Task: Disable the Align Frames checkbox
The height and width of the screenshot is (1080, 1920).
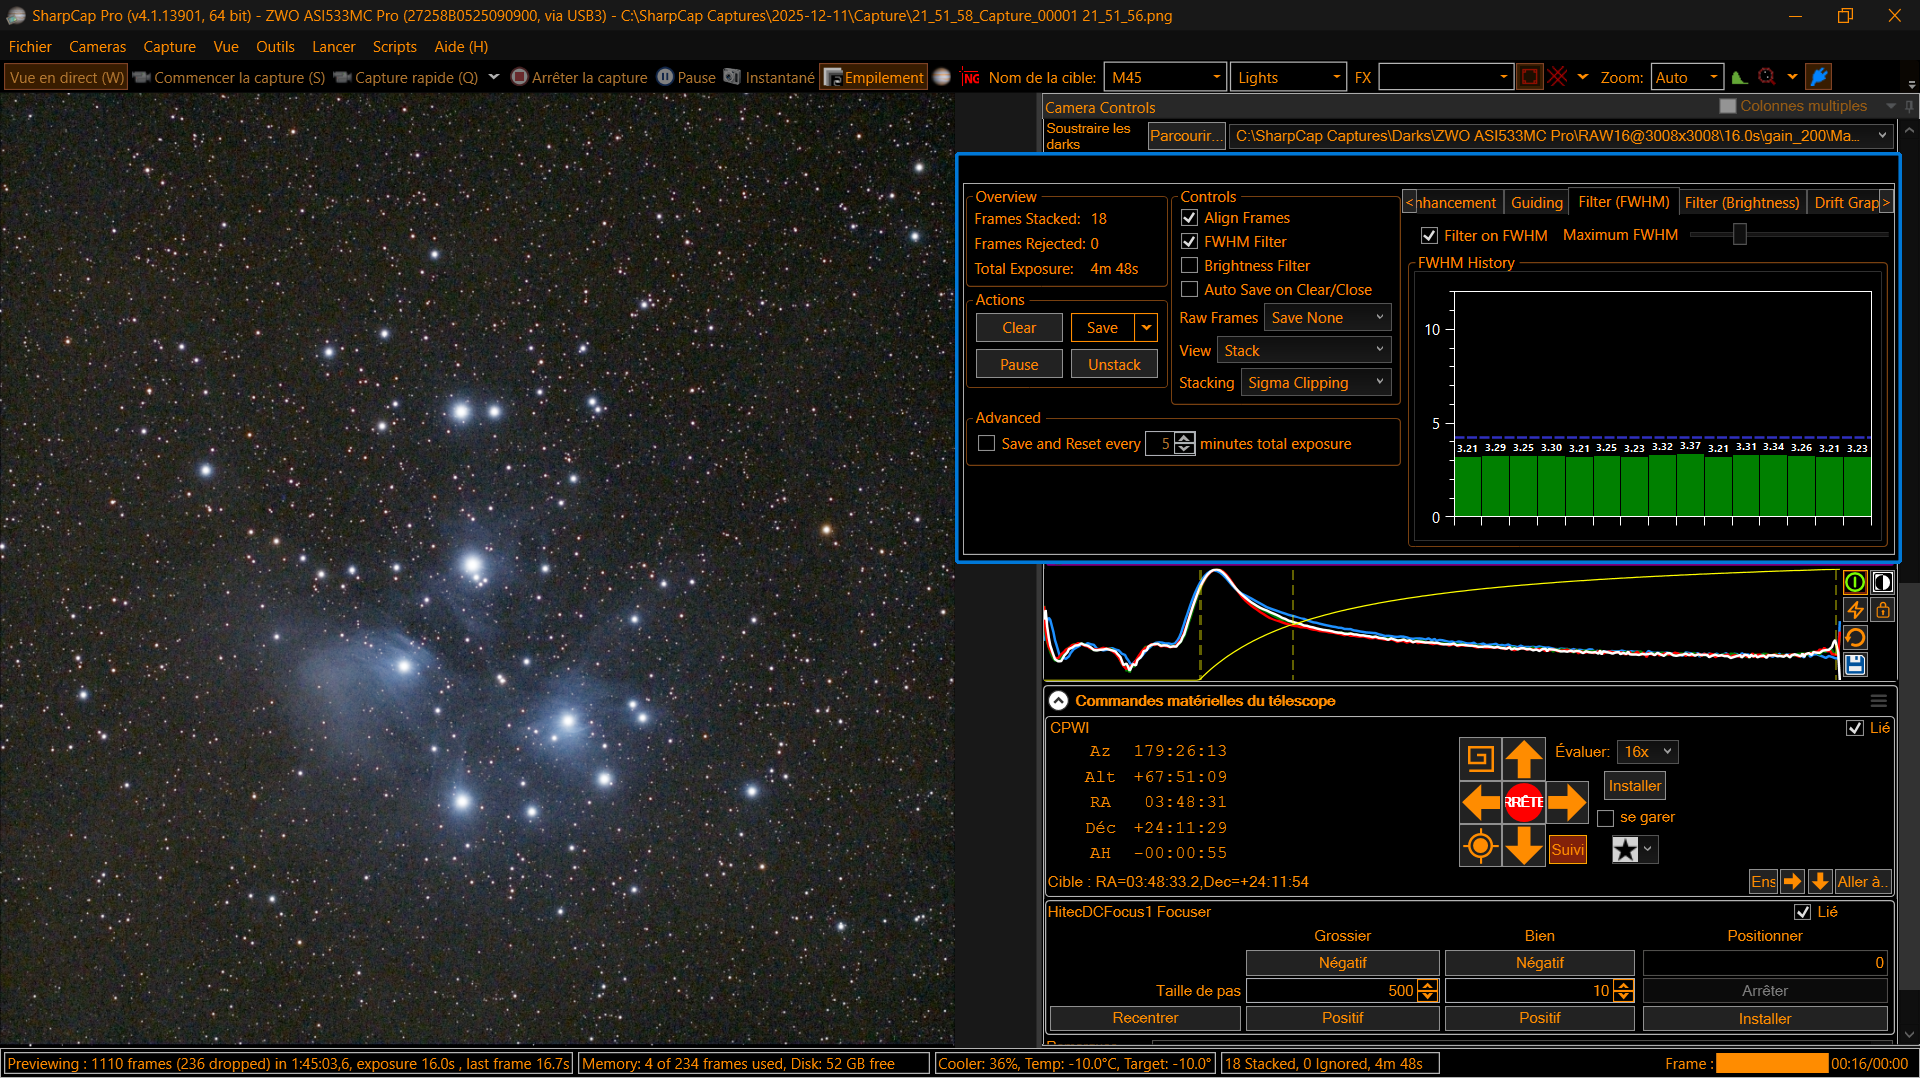Action: point(1189,217)
